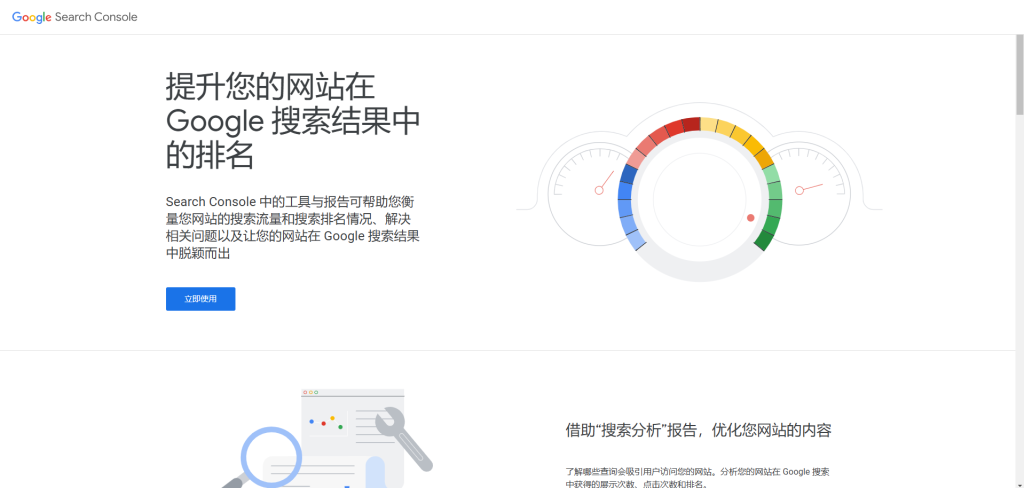Click the magnifier and wrench report illustration
The width and height of the screenshot is (1024, 488).
tap(327, 438)
